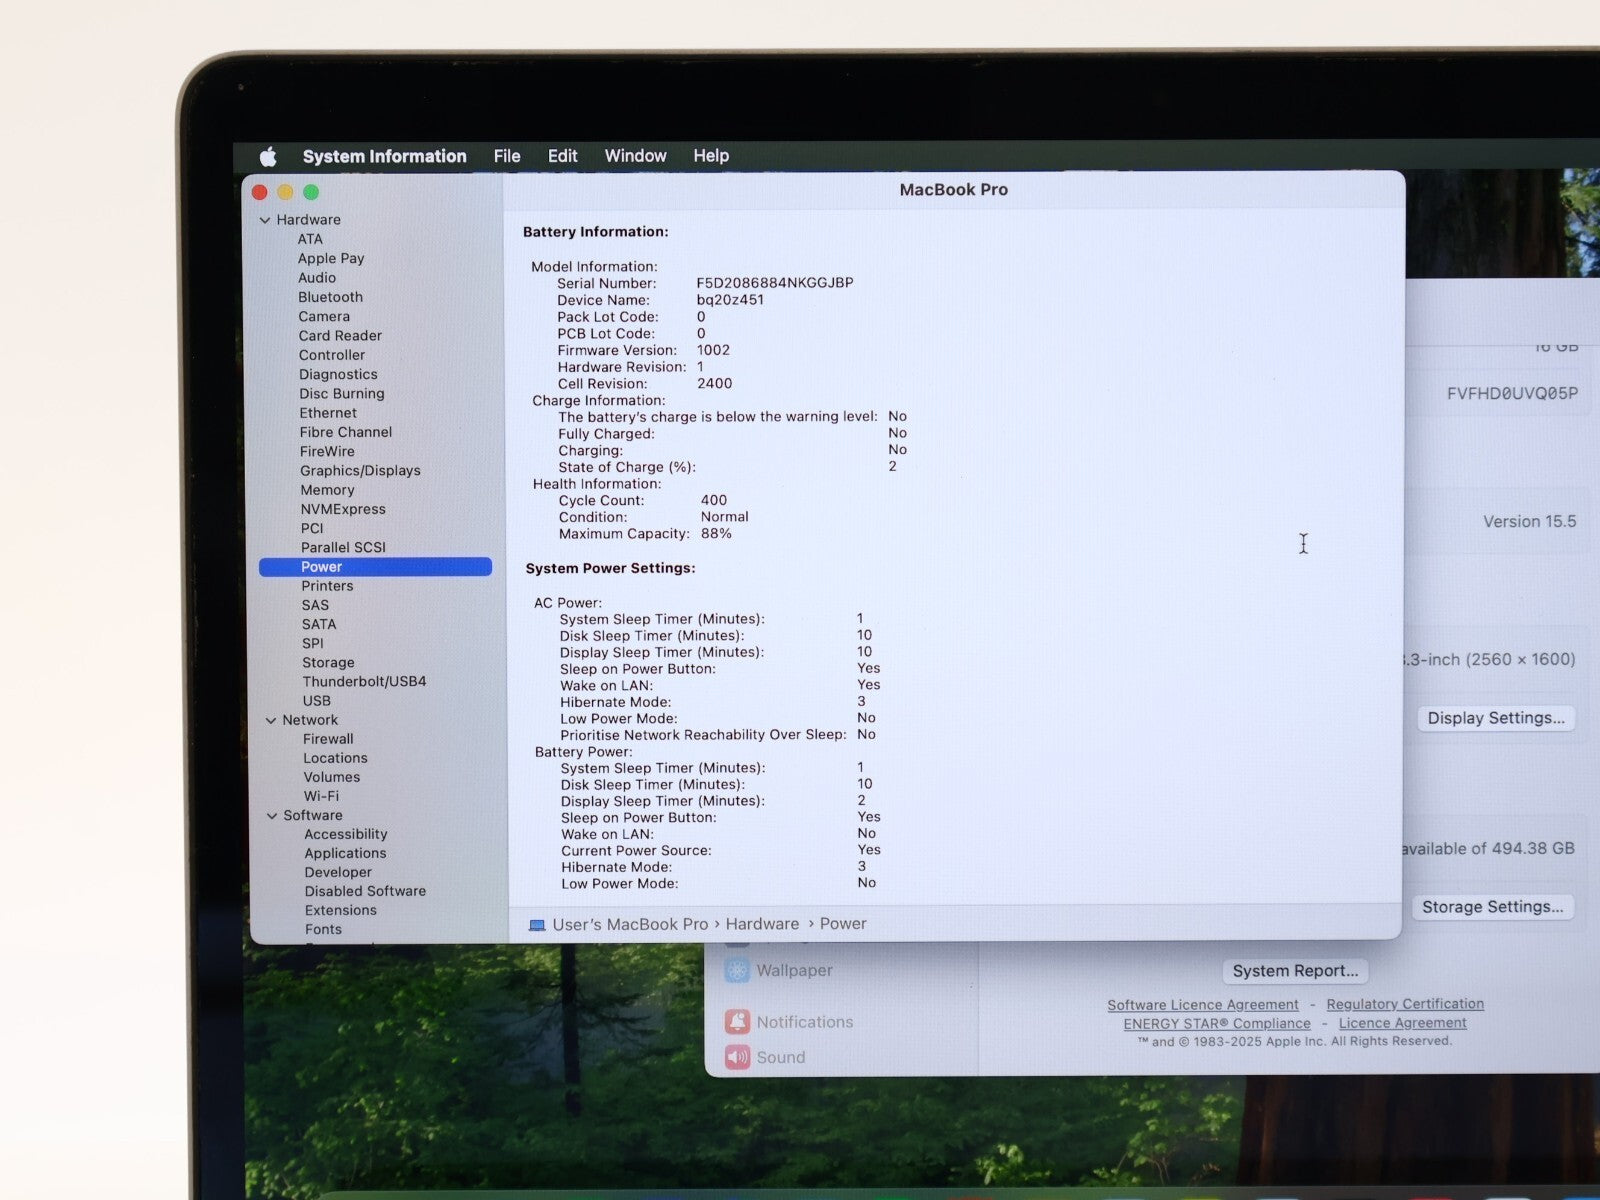
Task: Select ATA in the sidebar
Action: [x=310, y=239]
